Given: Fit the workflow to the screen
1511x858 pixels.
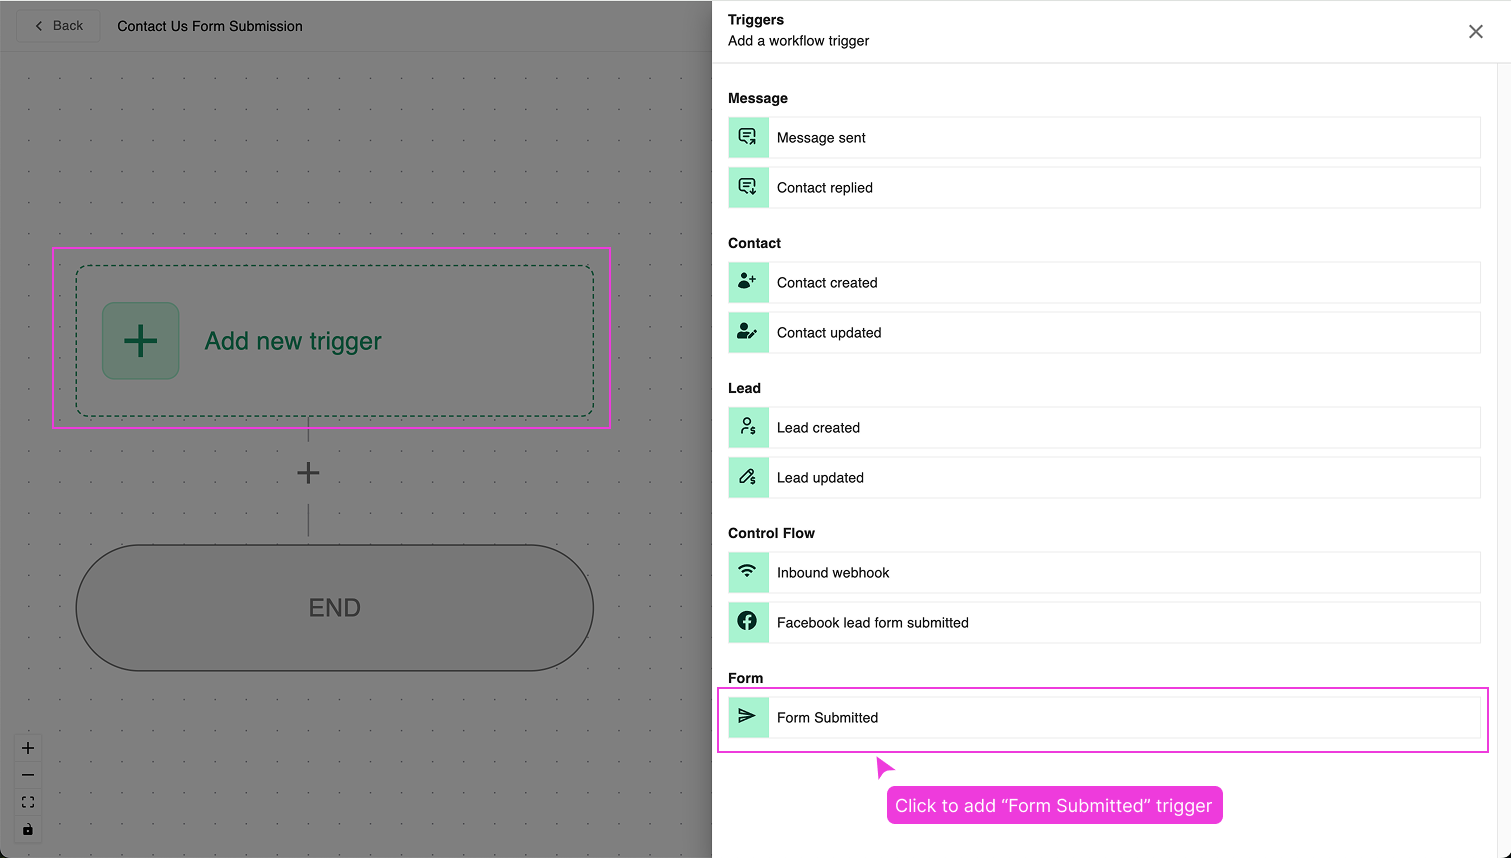Looking at the screenshot, I should point(27,801).
